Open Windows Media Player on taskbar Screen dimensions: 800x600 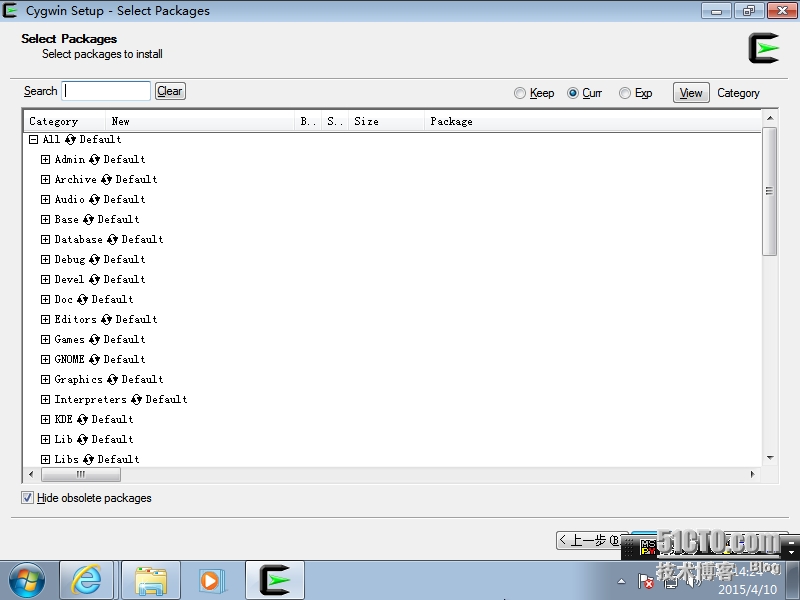coord(211,581)
